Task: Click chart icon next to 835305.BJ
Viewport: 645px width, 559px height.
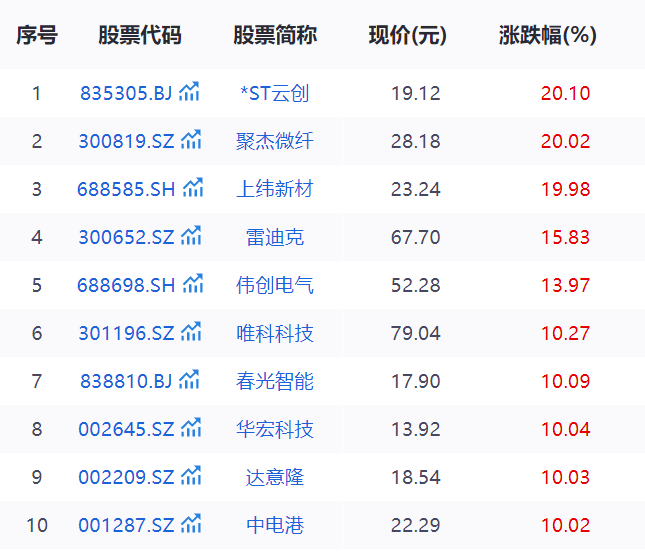Action: pos(189,93)
